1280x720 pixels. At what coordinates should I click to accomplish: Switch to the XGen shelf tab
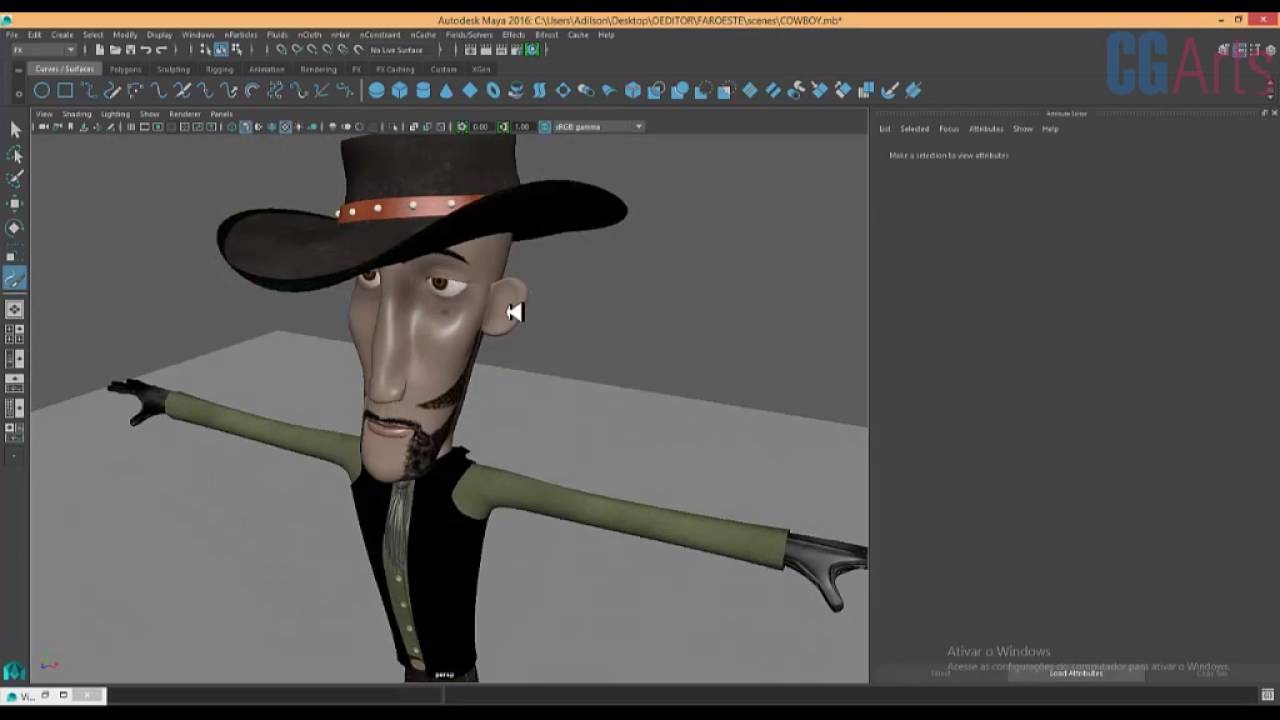481,69
